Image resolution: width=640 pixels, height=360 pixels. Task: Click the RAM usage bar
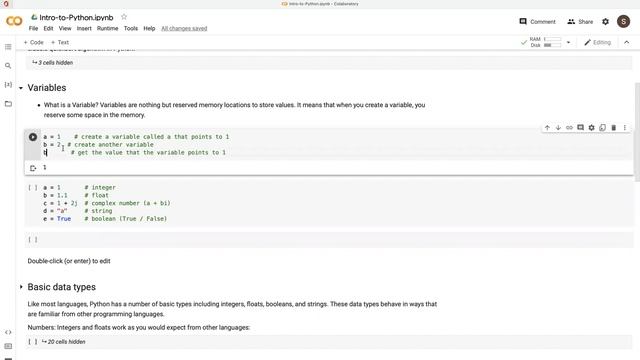[x=553, y=39]
